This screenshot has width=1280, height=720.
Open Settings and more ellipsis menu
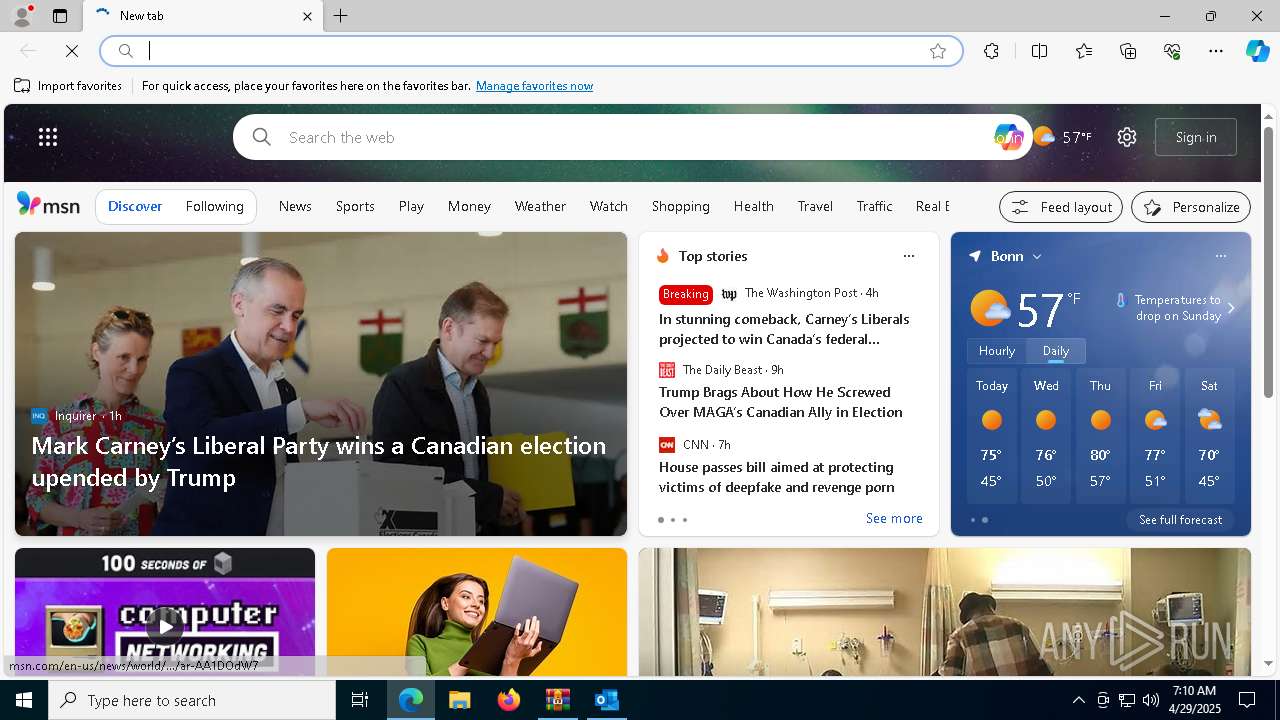(x=1216, y=51)
